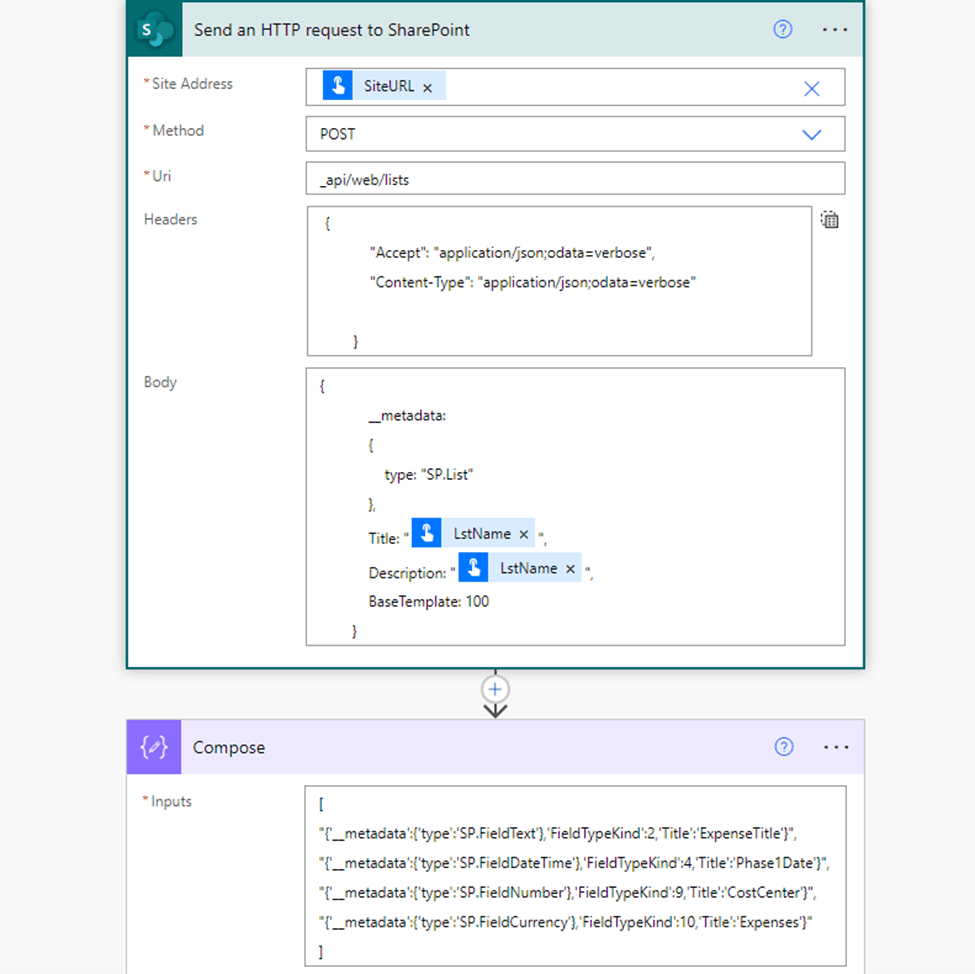
Task: Click the Phase1Date field definition line
Action: point(574,863)
